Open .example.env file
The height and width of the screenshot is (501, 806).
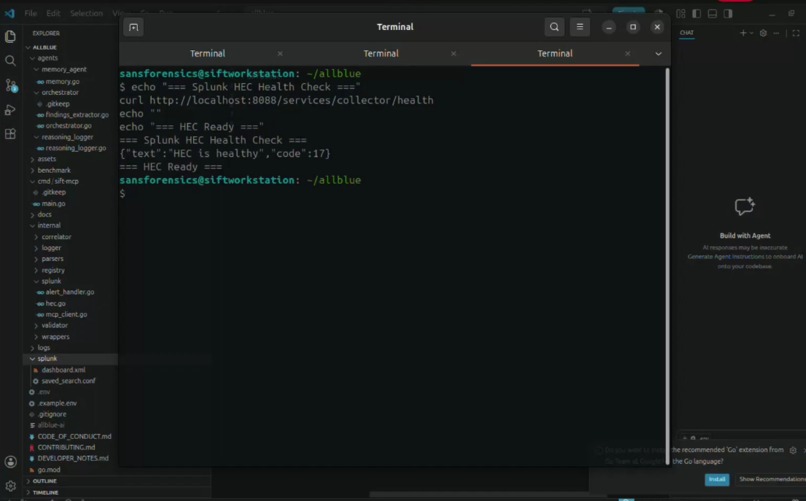click(57, 404)
